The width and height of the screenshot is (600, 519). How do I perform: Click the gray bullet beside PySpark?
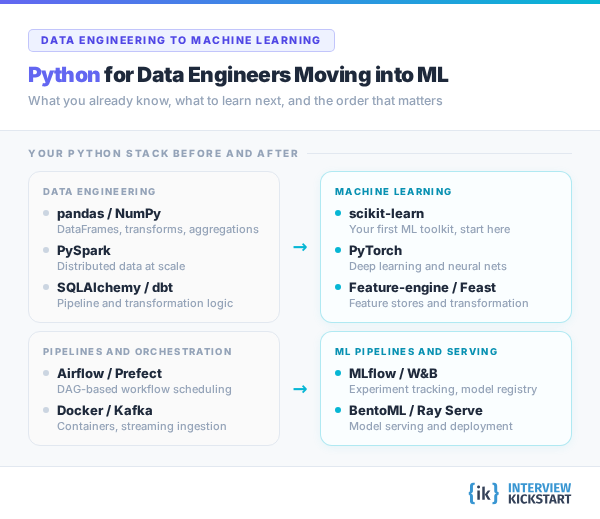tap(46, 250)
